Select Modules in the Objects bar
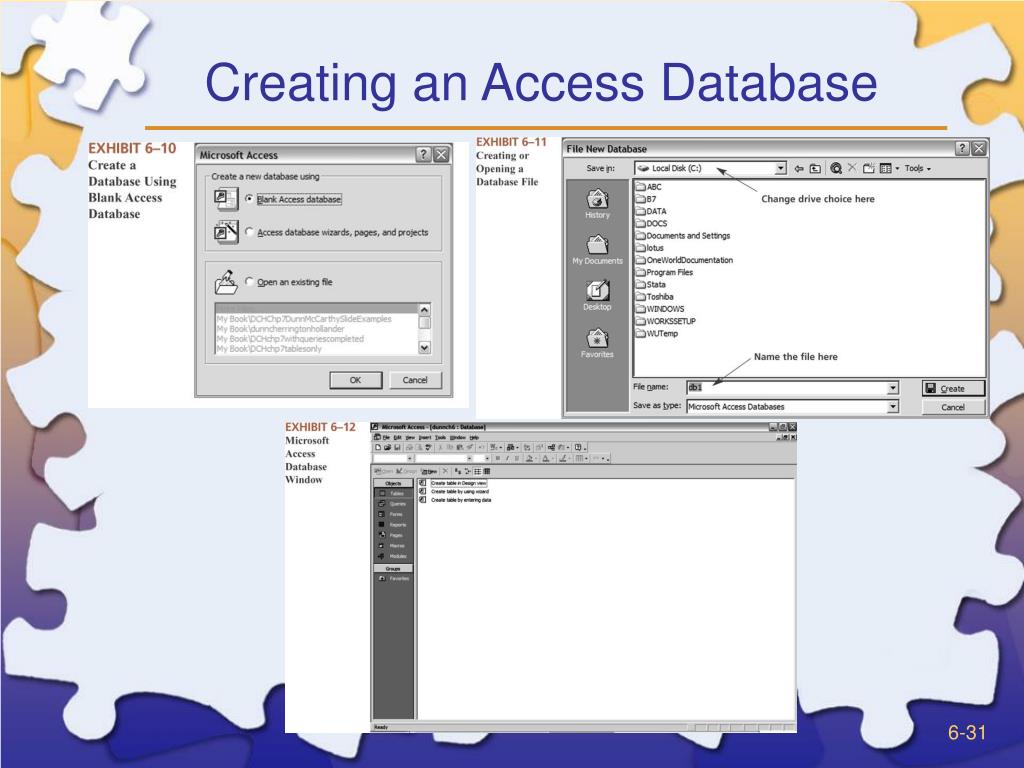This screenshot has width=1024, height=768. pyautogui.click(x=393, y=556)
